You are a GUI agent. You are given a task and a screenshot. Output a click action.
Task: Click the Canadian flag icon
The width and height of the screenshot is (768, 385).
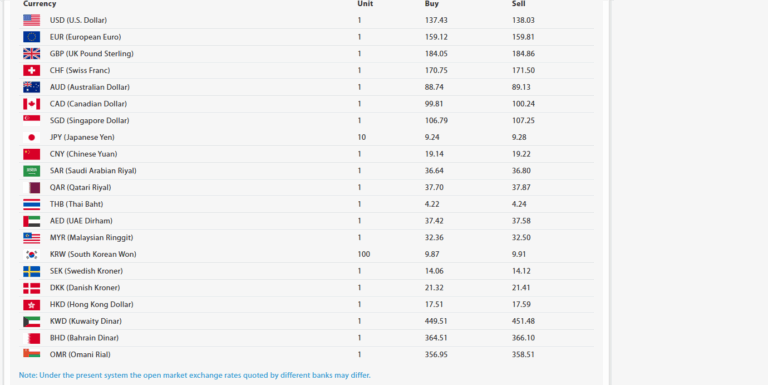click(31, 104)
